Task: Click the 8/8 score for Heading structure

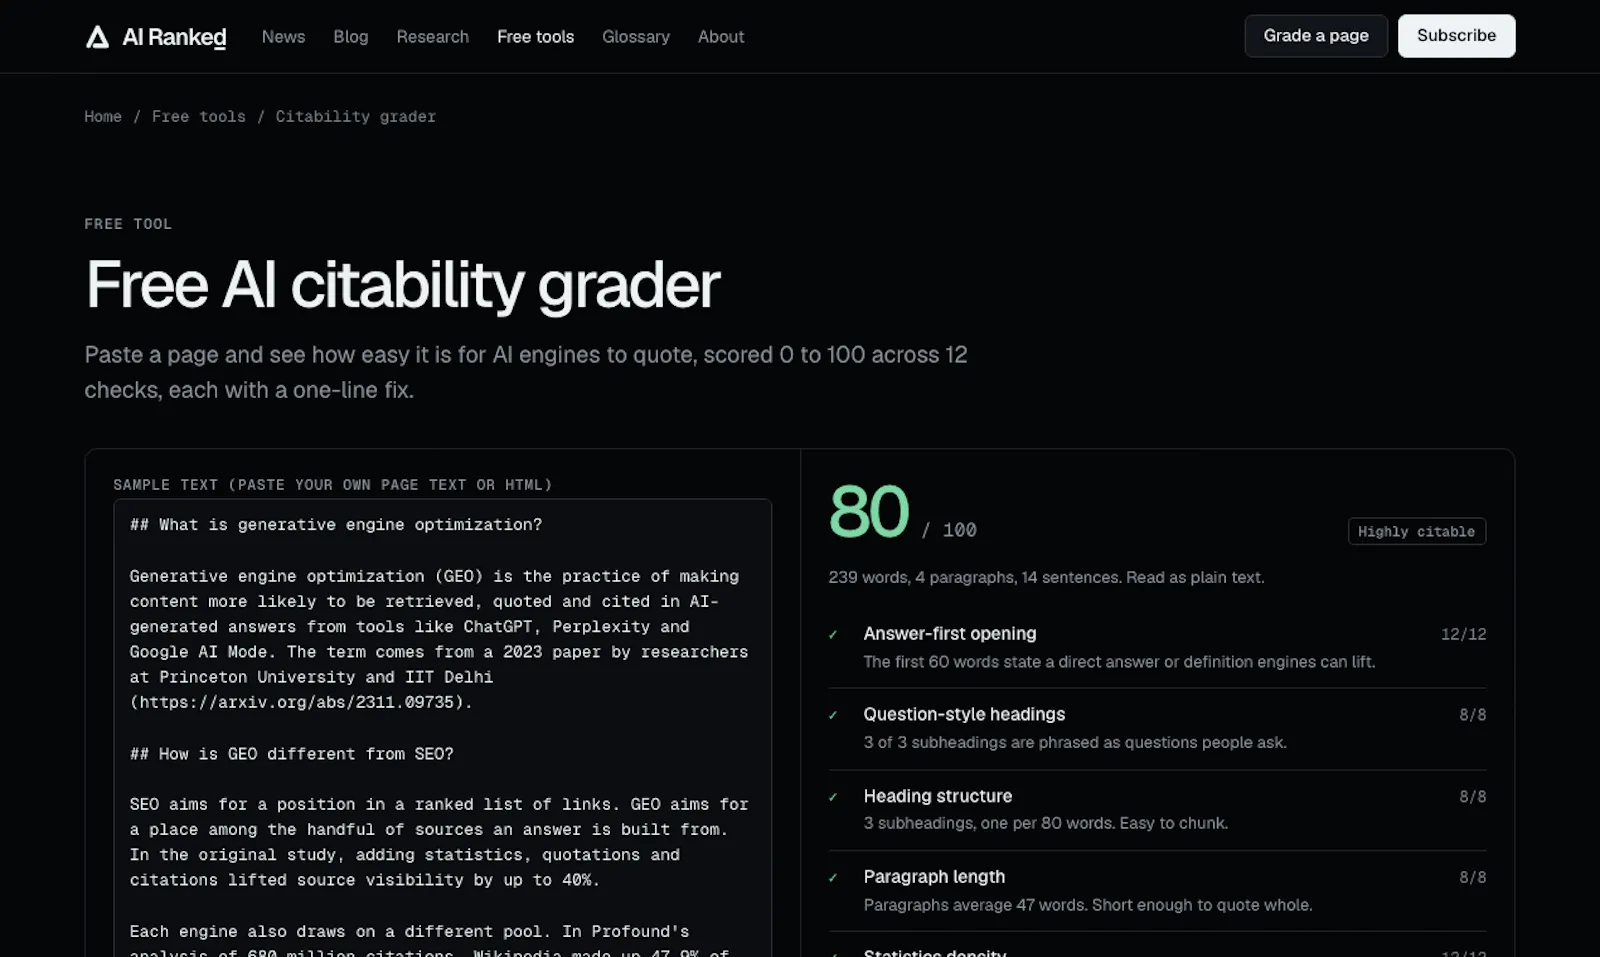Action: [x=1472, y=797]
